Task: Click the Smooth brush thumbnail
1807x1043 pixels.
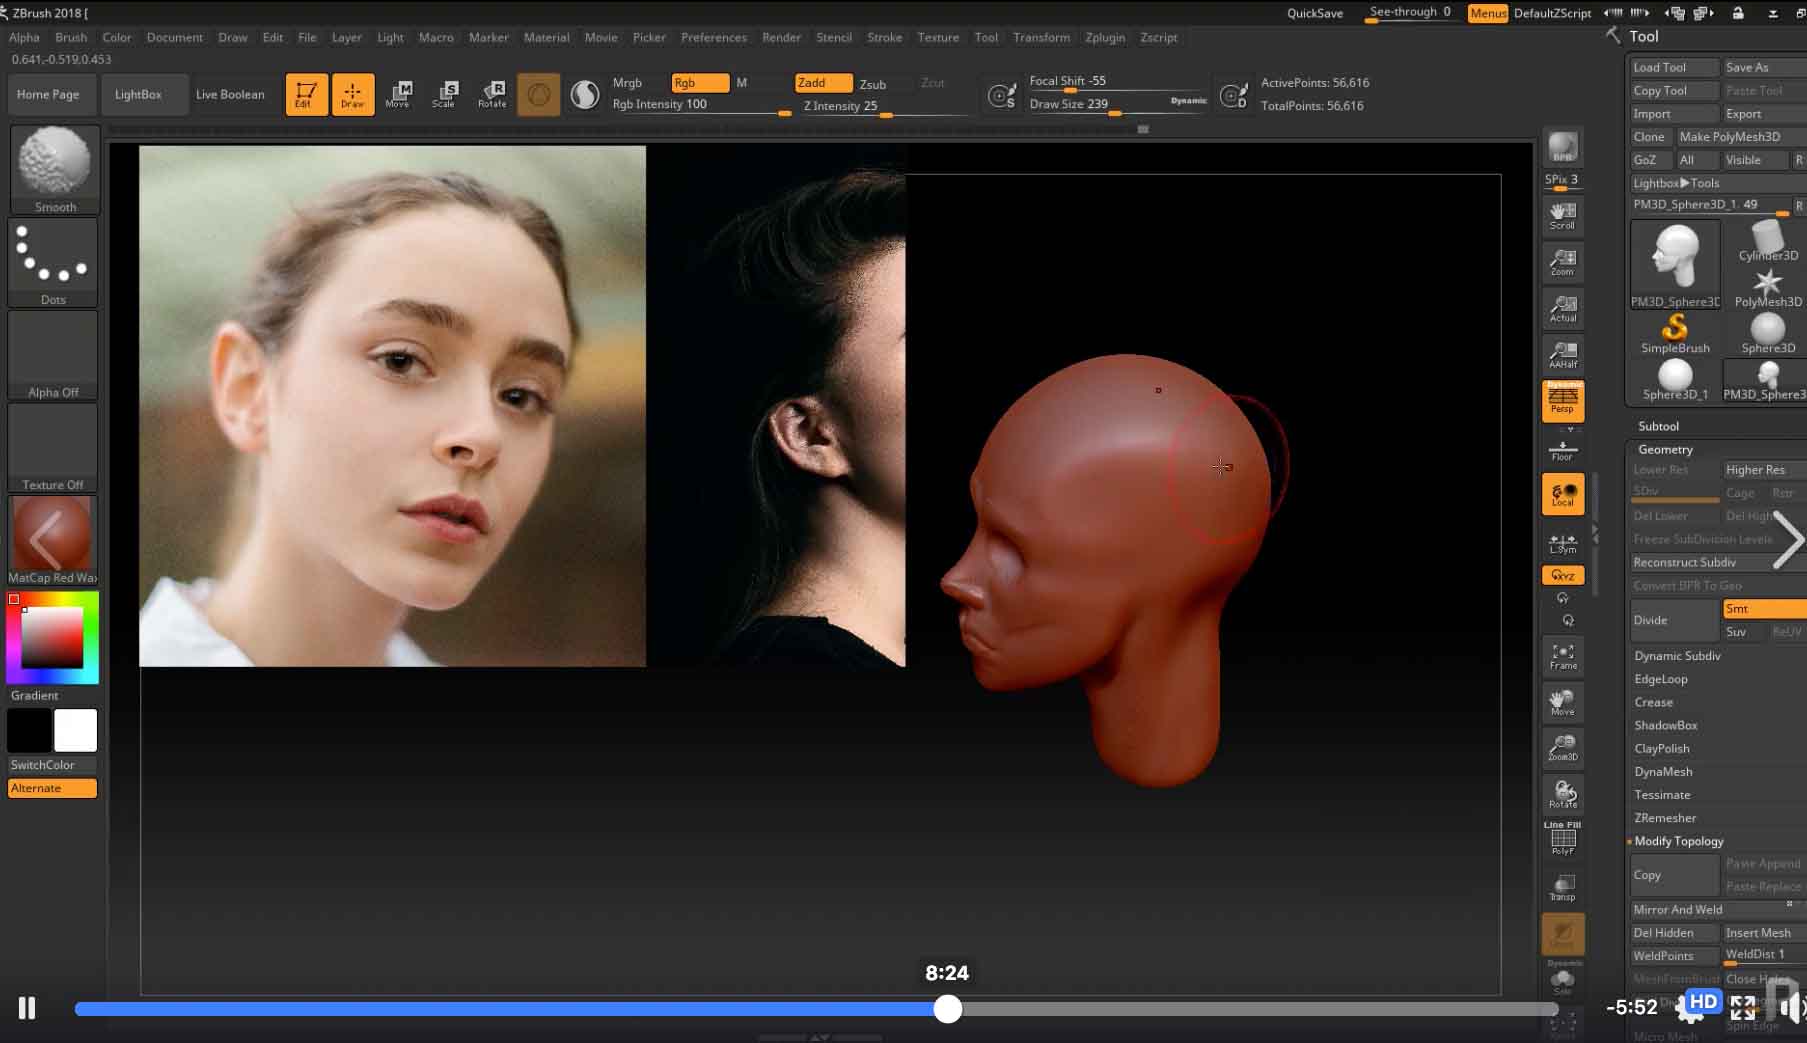Action: click(55, 165)
